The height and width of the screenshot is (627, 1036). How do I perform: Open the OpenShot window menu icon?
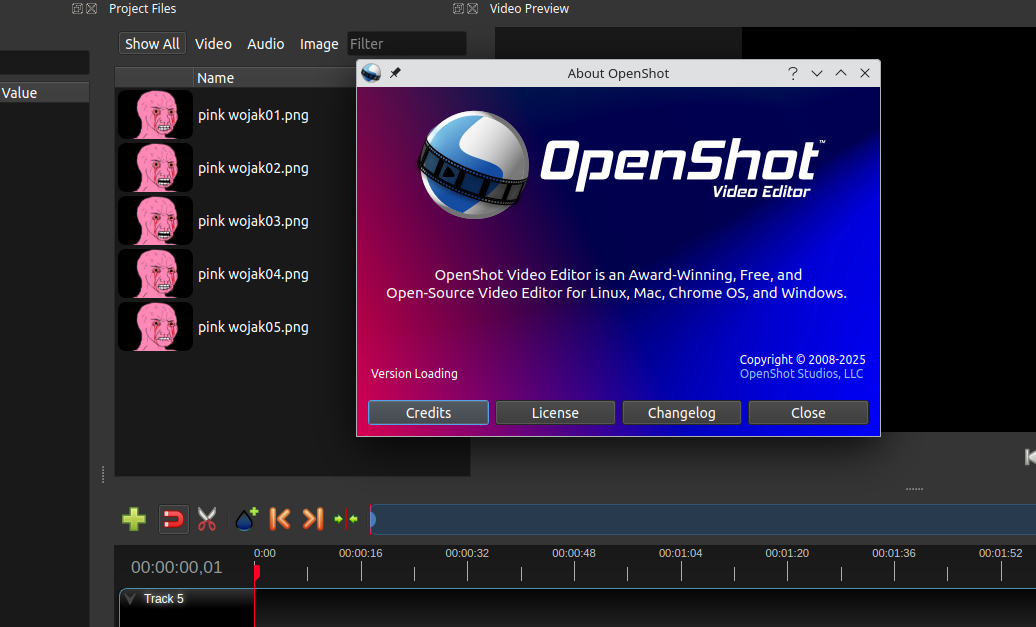pos(371,73)
